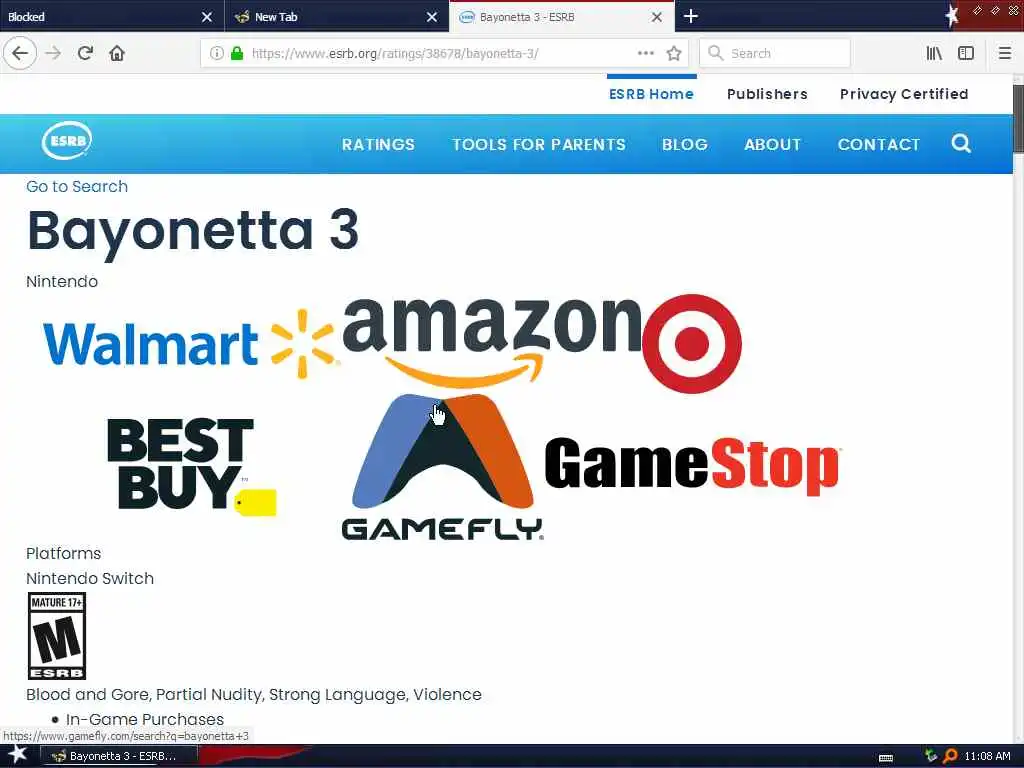Open the CONTACT menu item
1024x768 pixels.
coord(879,144)
